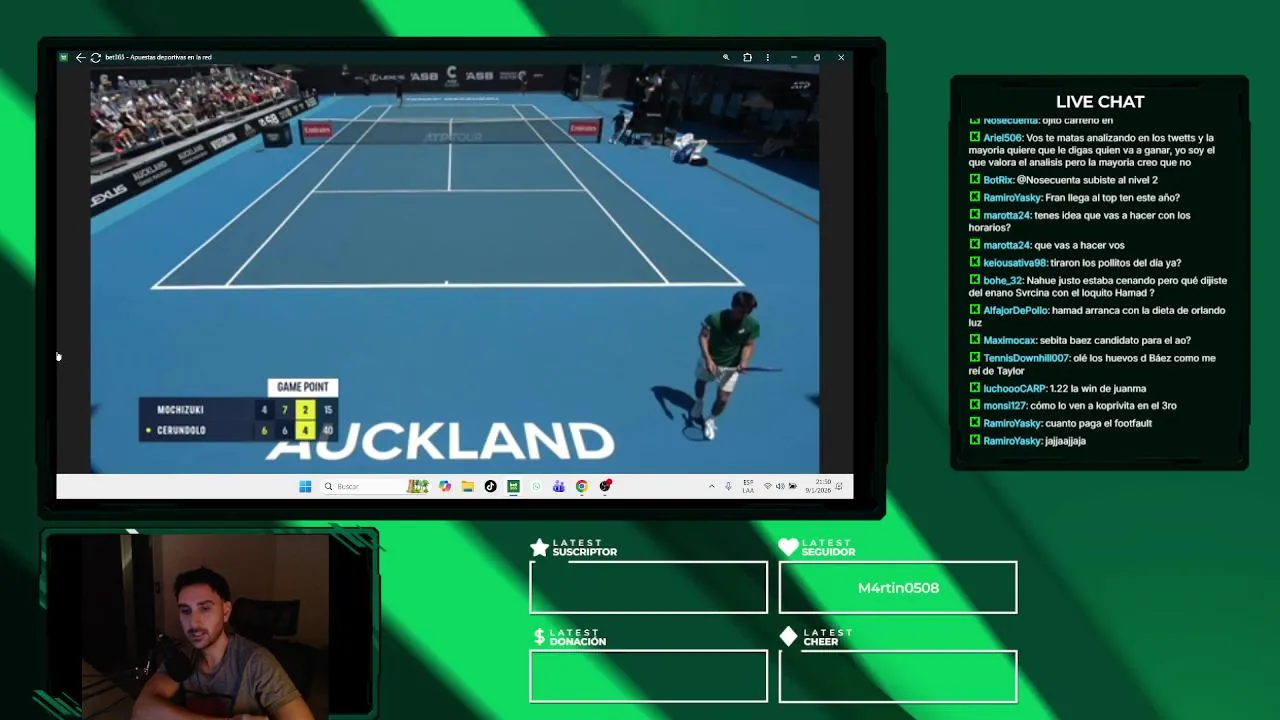
Task: Open the three-dot app menu
Action: 770,57
